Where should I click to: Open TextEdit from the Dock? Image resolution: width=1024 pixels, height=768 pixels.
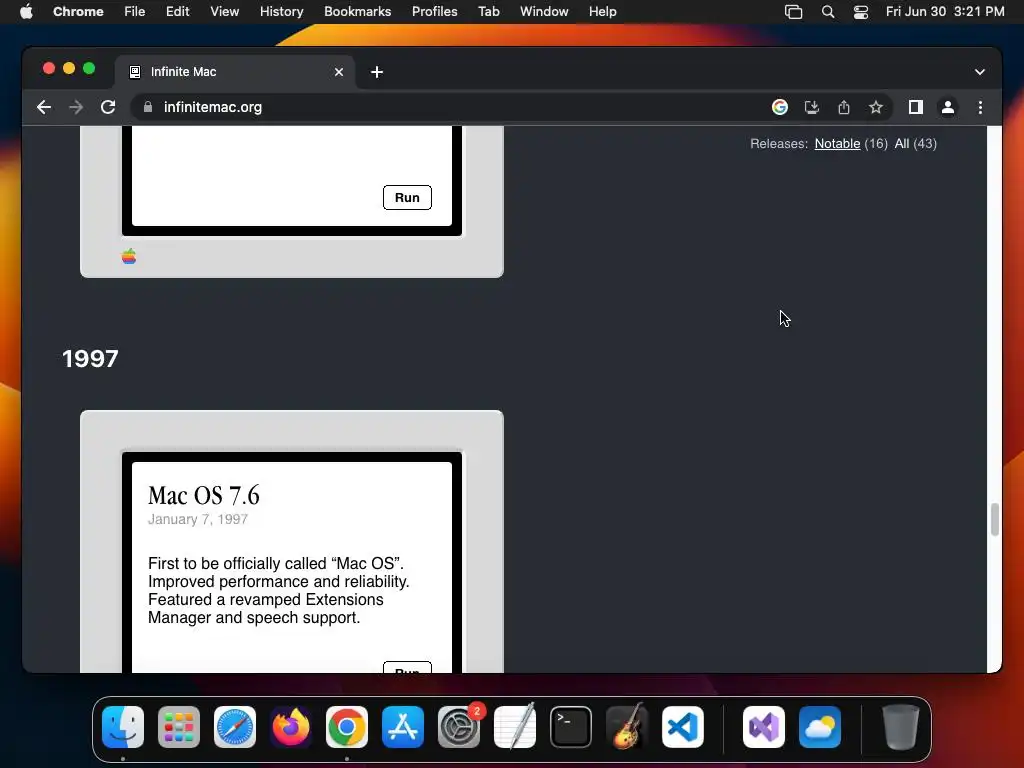515,727
